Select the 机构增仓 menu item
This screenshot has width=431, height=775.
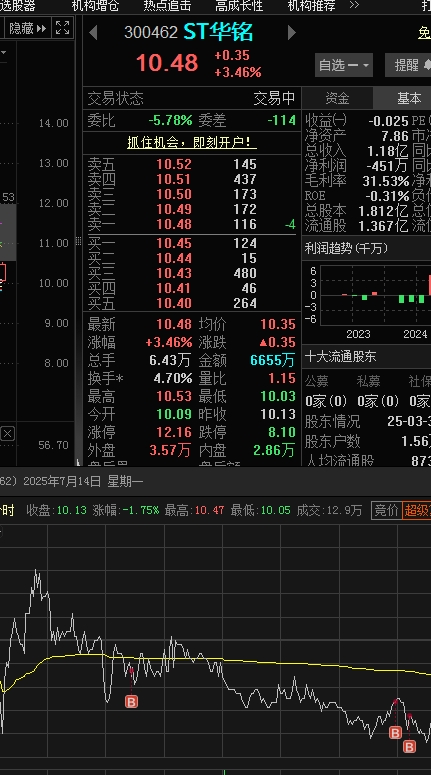[95, 5]
